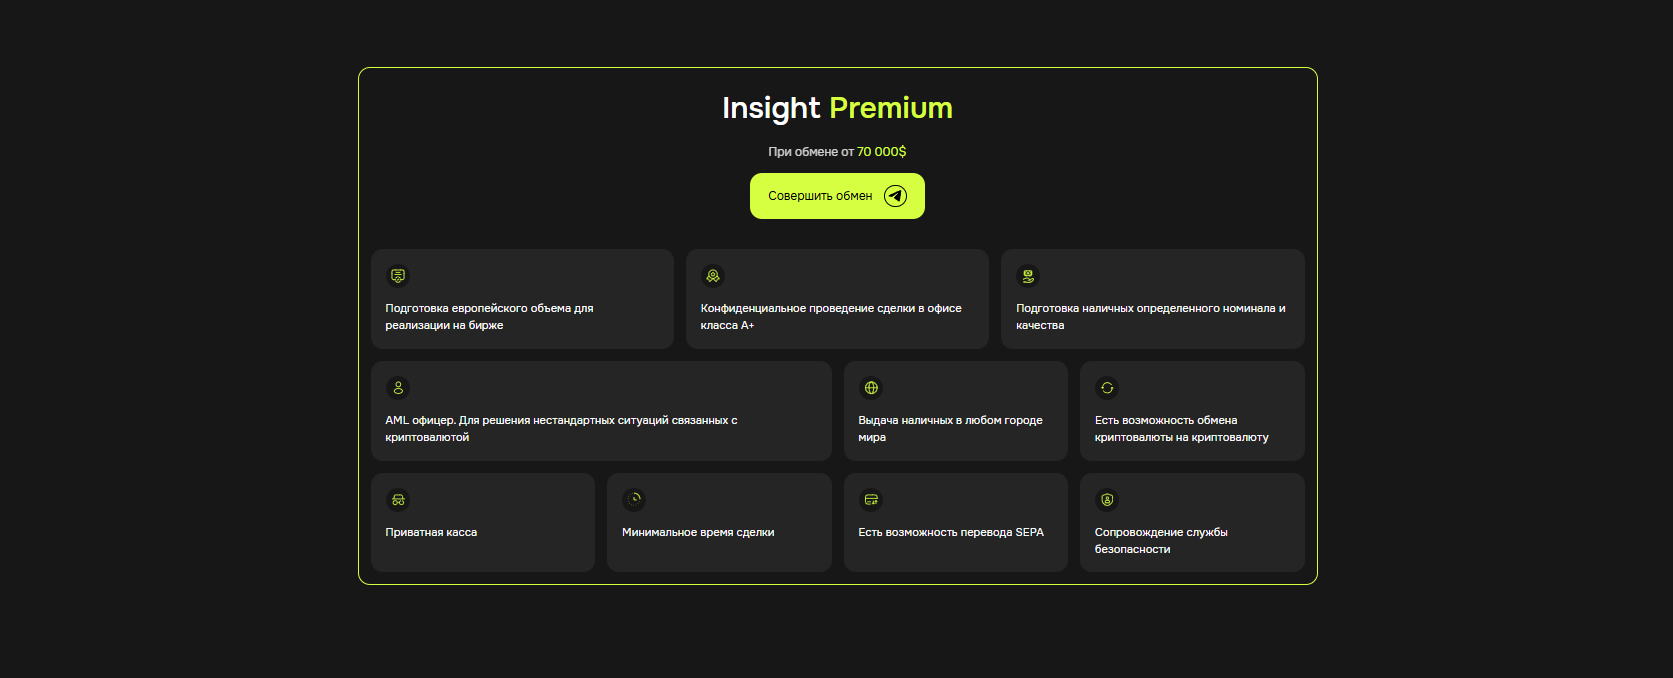Image resolution: width=1673 pixels, height=678 pixels.
Task: Click the globe icon for worldwide cash
Action: [871, 388]
